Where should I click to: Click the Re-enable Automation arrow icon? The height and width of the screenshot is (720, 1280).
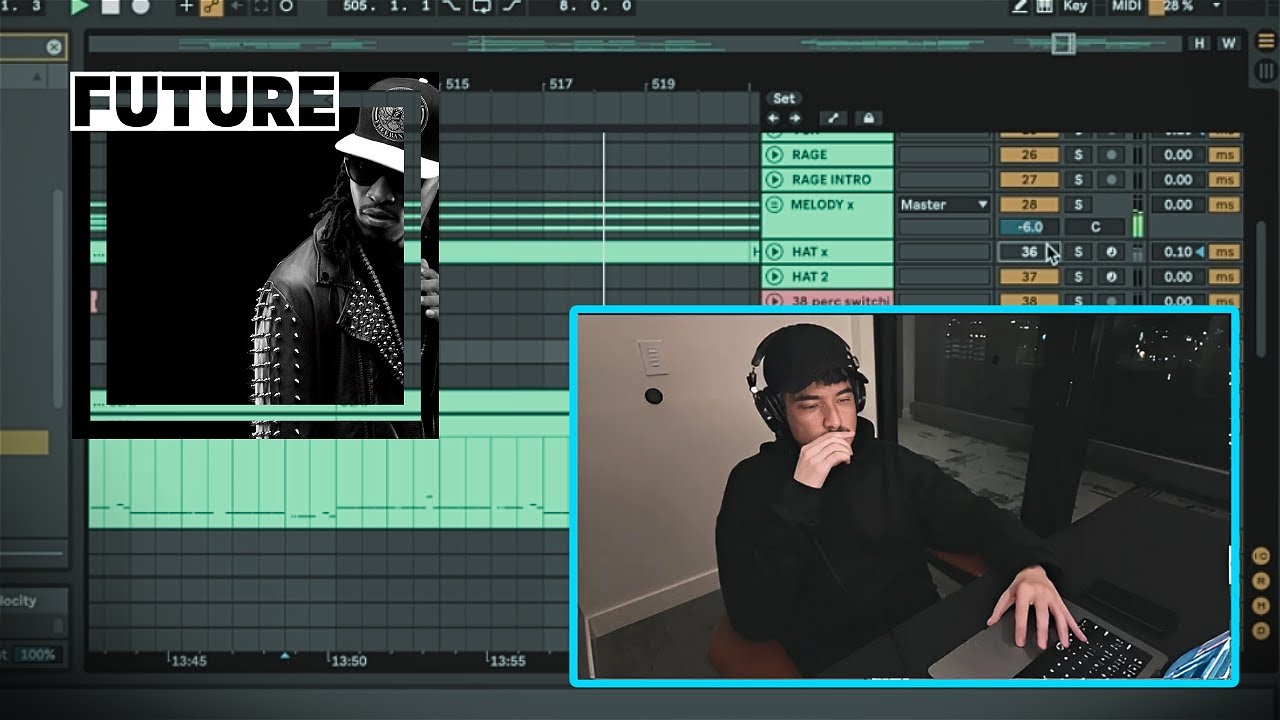[236, 6]
